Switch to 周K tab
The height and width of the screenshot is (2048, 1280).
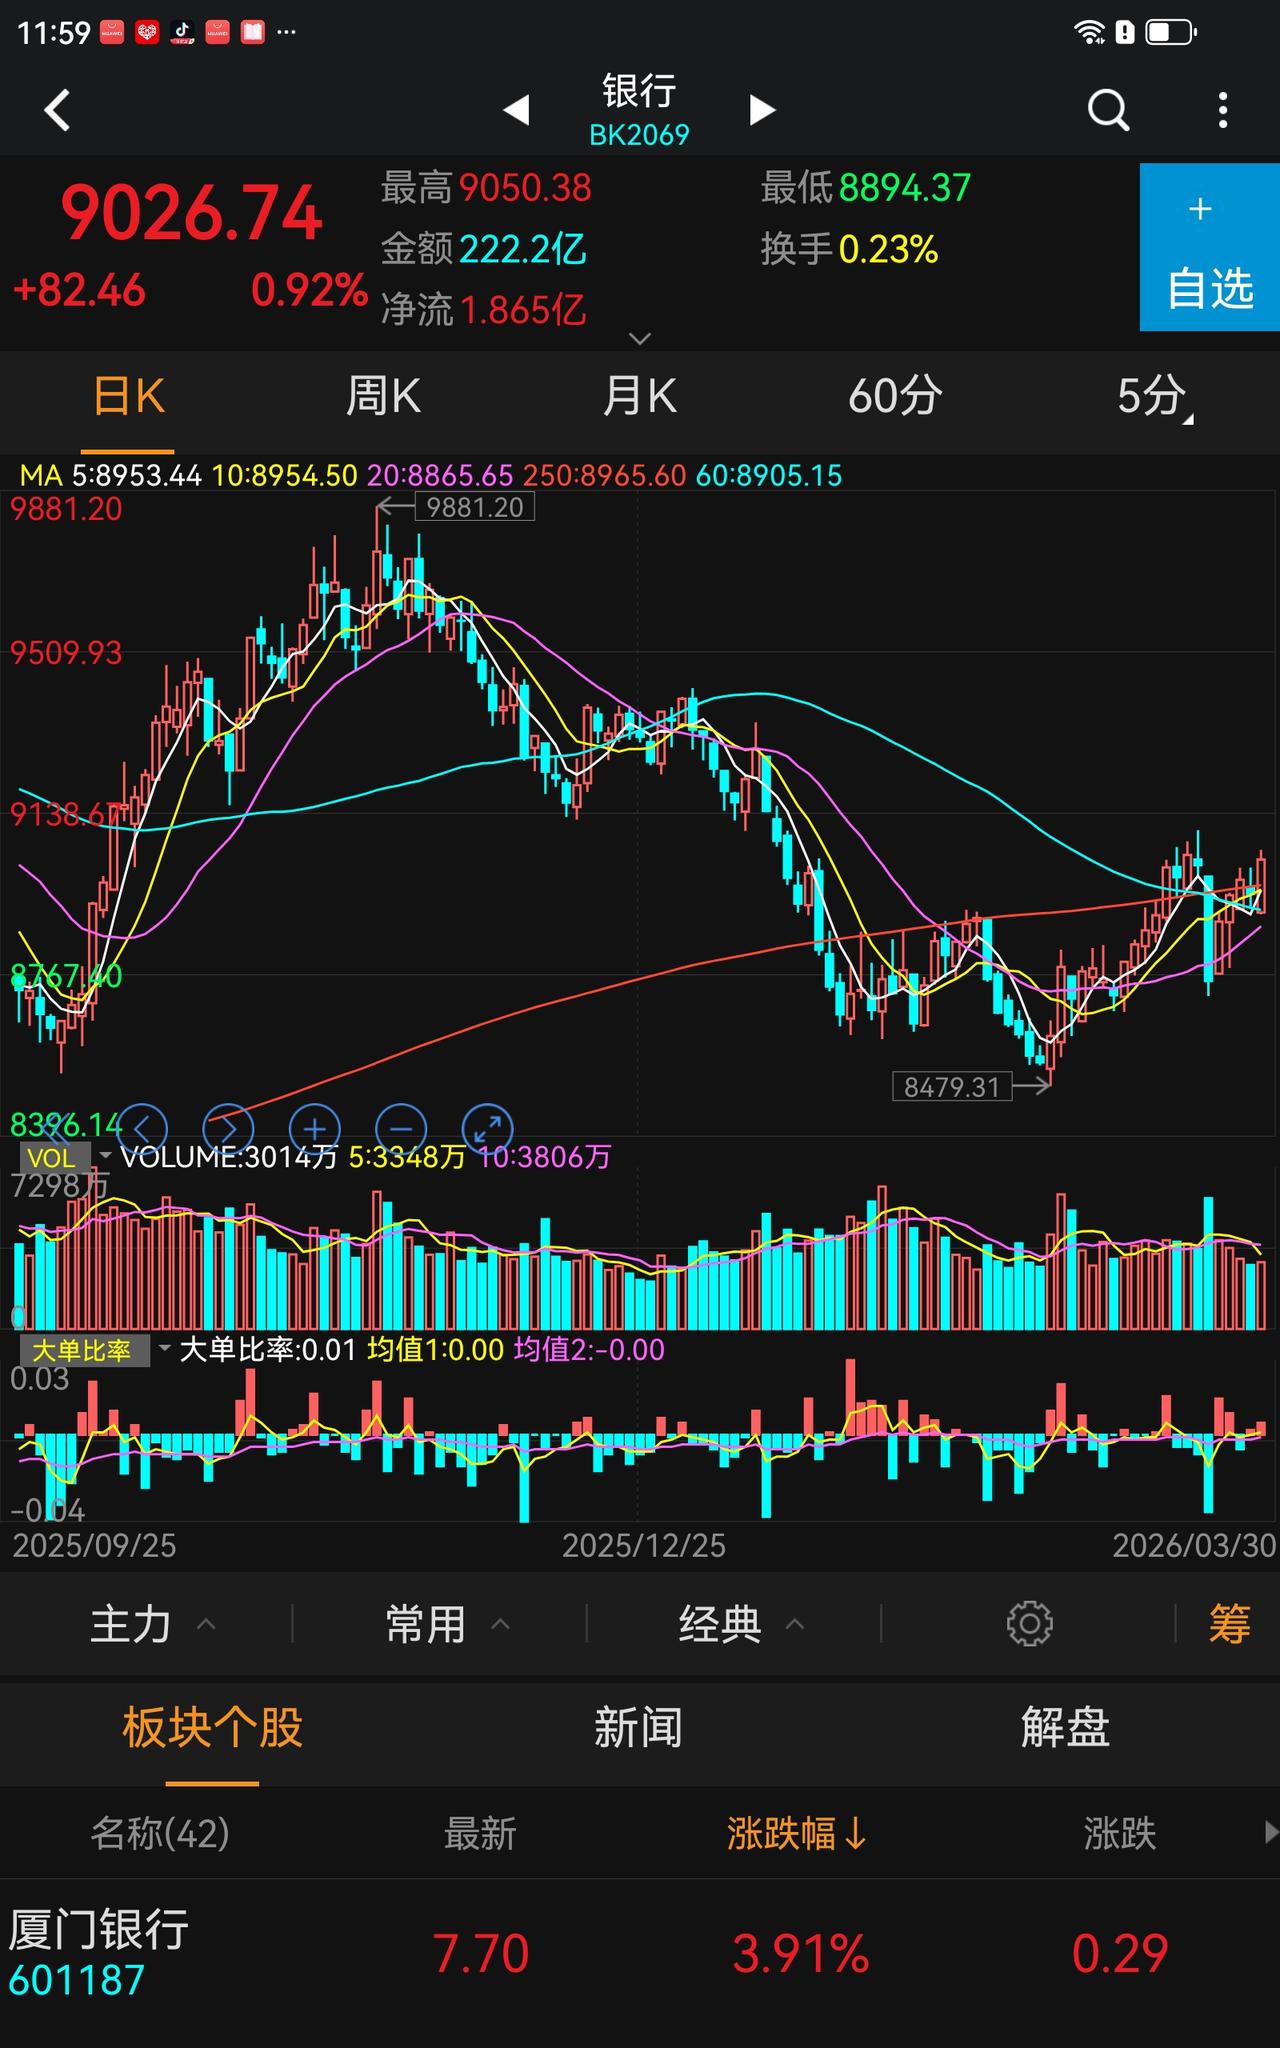383,397
